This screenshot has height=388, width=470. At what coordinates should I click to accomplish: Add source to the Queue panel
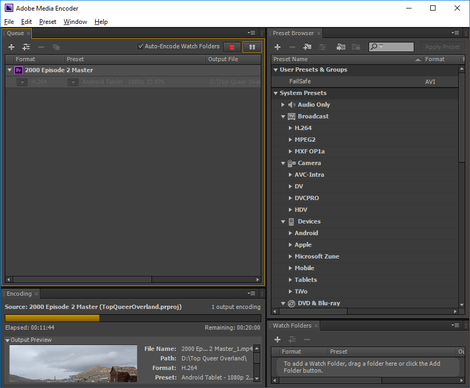[x=11, y=47]
